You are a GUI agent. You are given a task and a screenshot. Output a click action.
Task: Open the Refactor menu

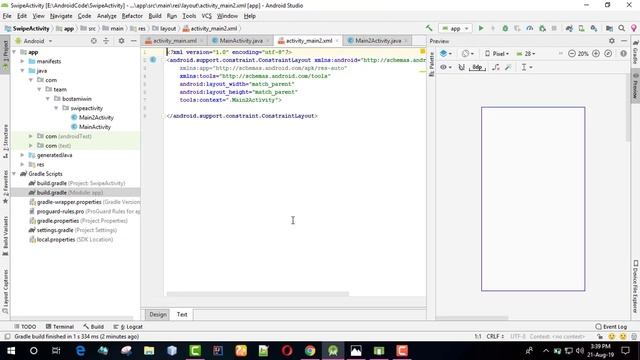[x=132, y=16]
